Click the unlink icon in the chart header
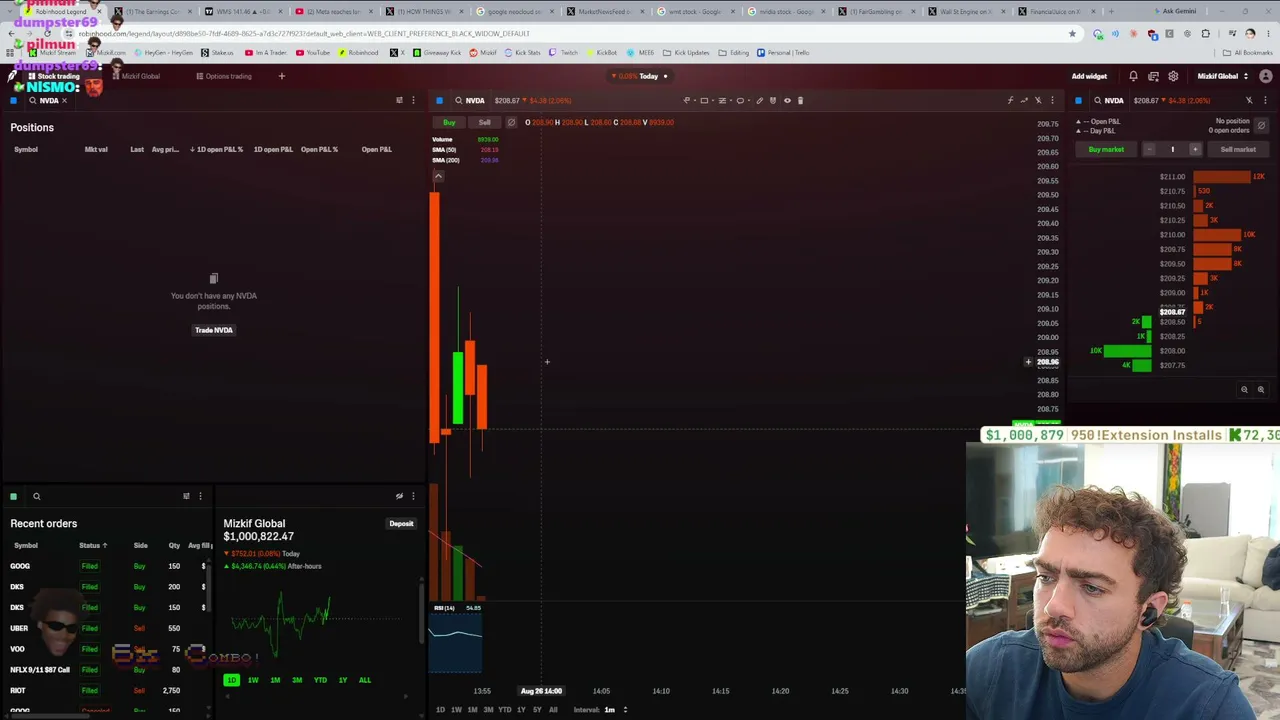The width and height of the screenshot is (1280, 720). point(1038,100)
